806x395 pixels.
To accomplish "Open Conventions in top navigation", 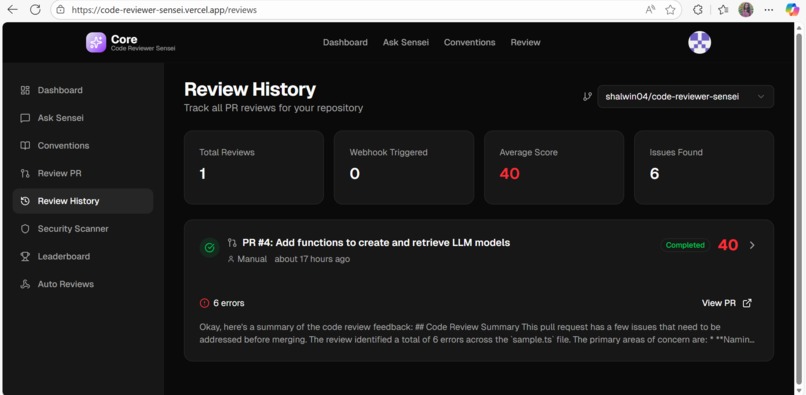I will [469, 42].
